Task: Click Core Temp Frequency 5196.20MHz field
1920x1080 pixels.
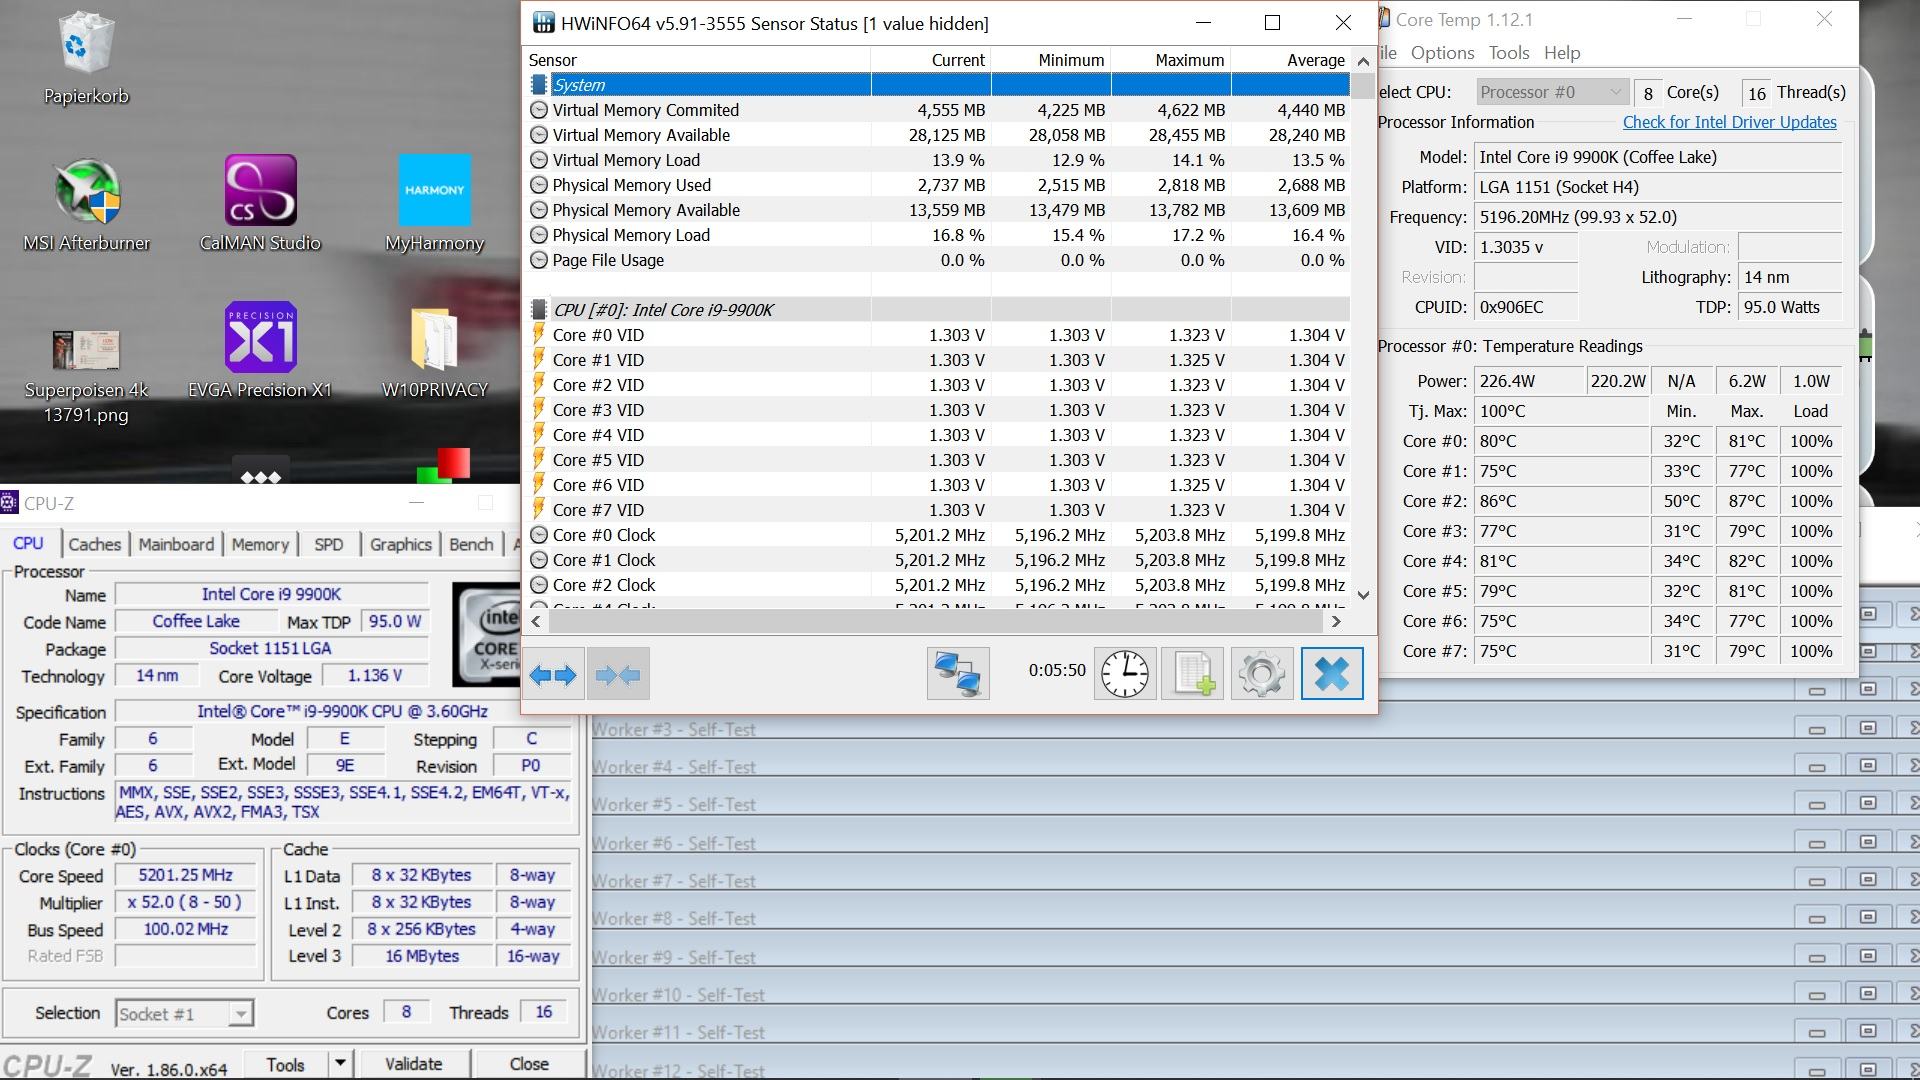Action: click(x=1658, y=217)
